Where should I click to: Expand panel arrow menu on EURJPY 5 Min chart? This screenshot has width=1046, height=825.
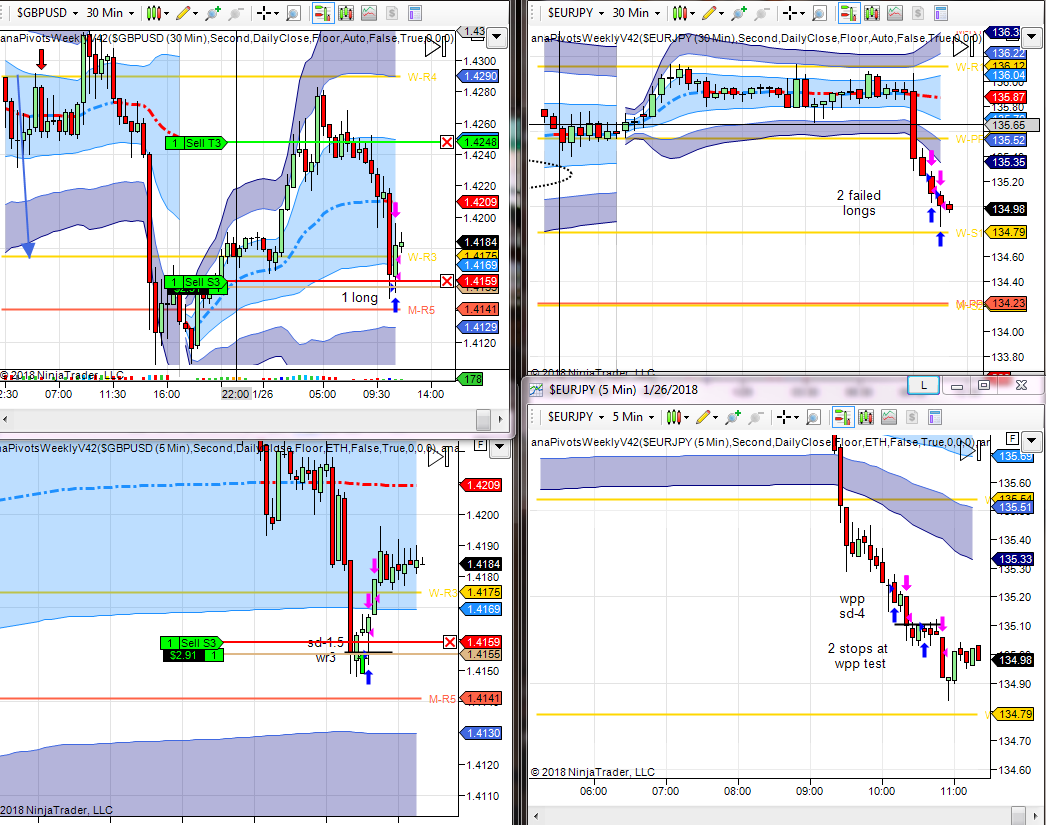point(1031,441)
